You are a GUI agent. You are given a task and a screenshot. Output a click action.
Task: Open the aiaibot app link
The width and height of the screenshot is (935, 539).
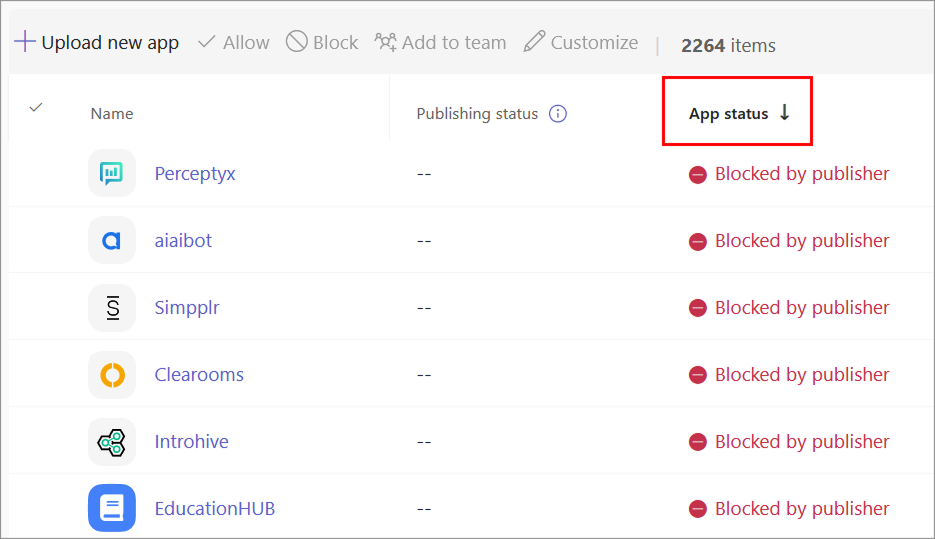[x=183, y=241]
